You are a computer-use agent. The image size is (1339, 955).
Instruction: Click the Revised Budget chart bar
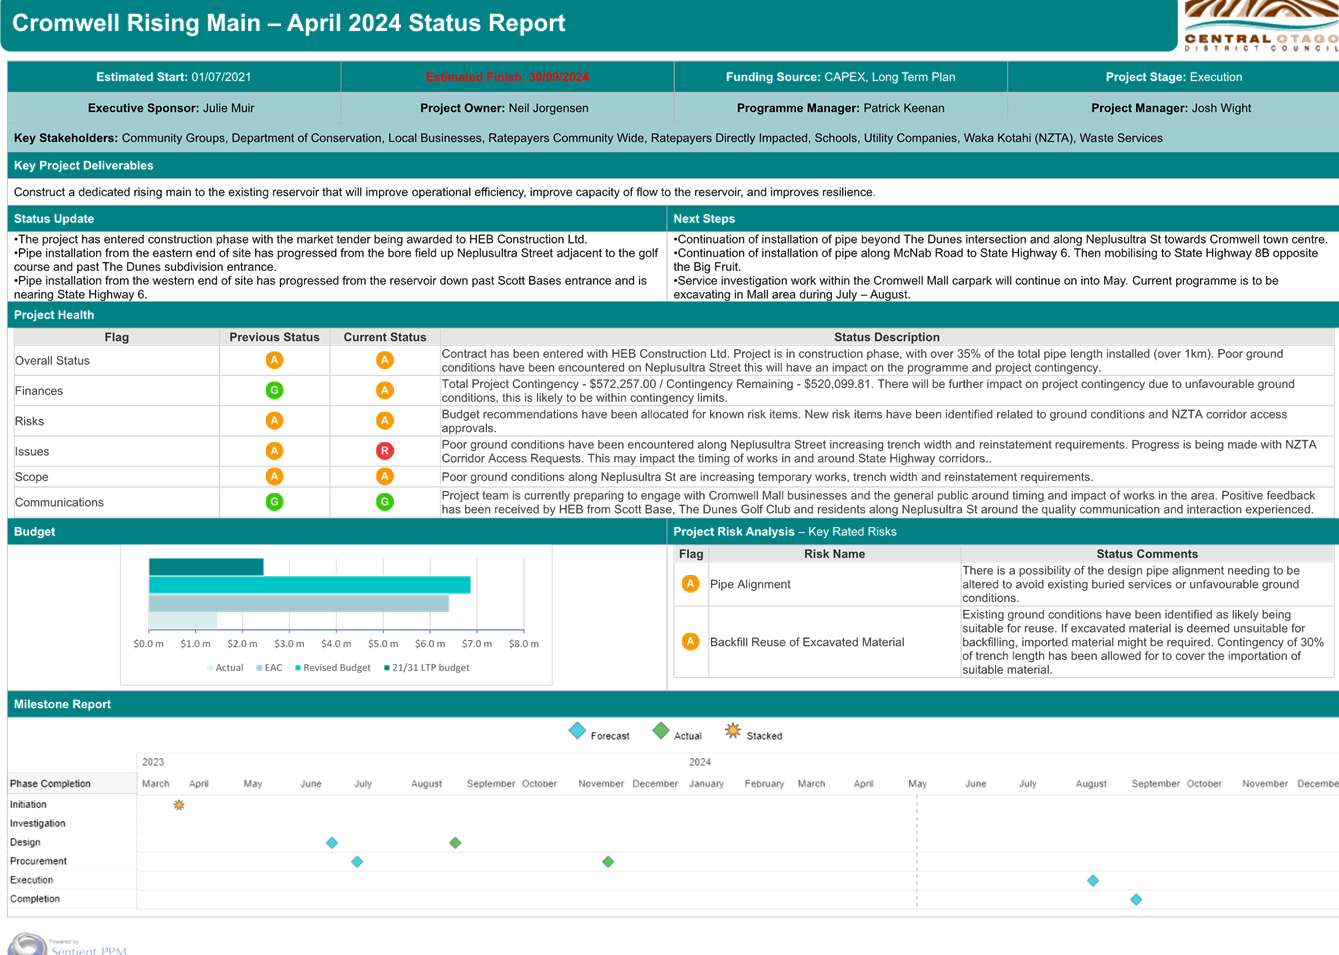tap(310, 585)
